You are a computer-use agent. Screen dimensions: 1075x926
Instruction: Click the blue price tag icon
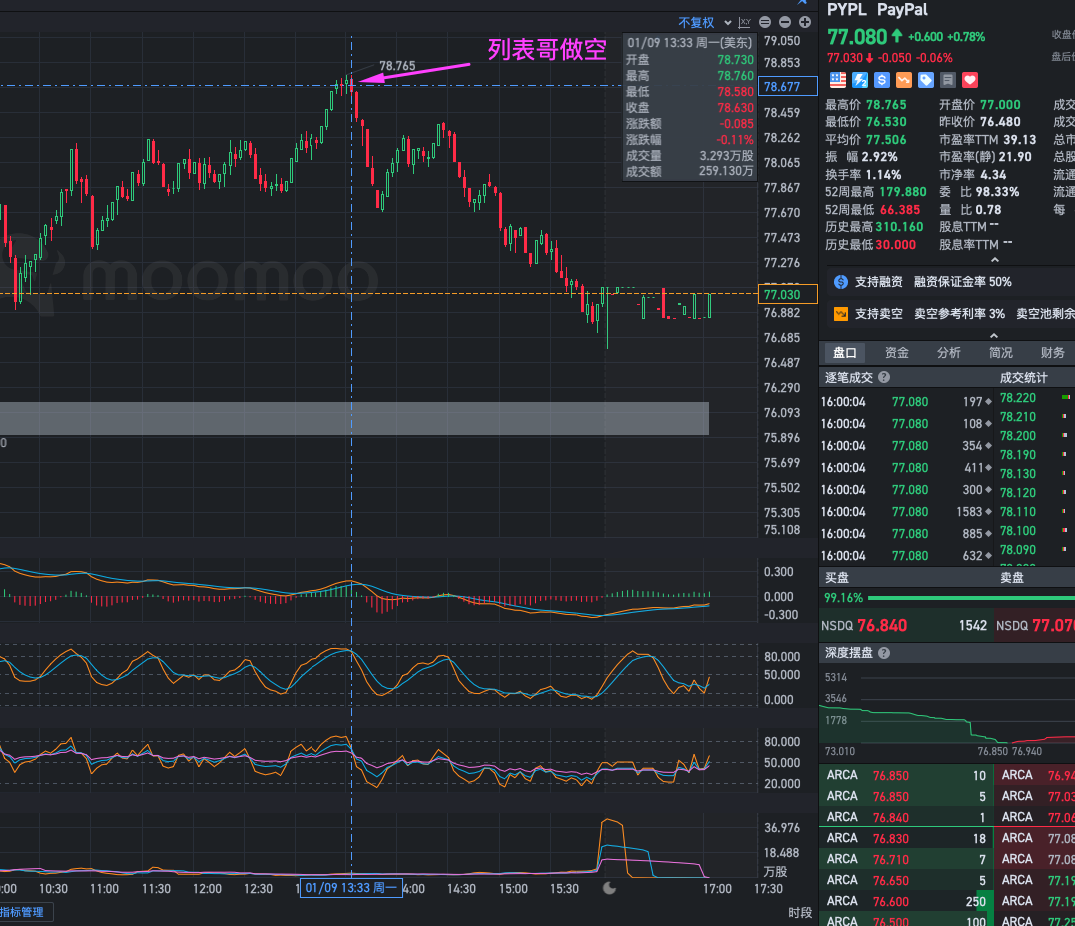[x=926, y=80]
